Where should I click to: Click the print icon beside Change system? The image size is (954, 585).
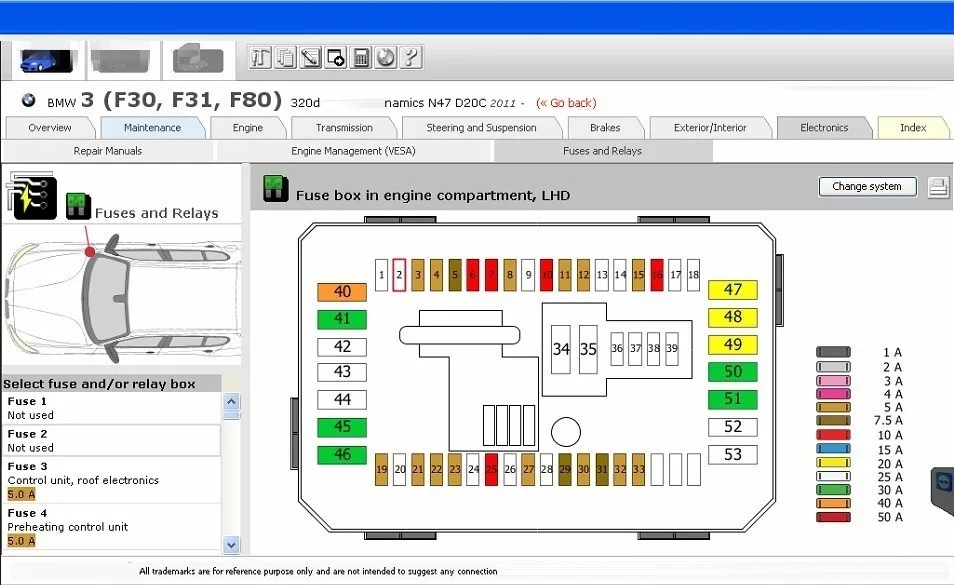(x=938, y=187)
